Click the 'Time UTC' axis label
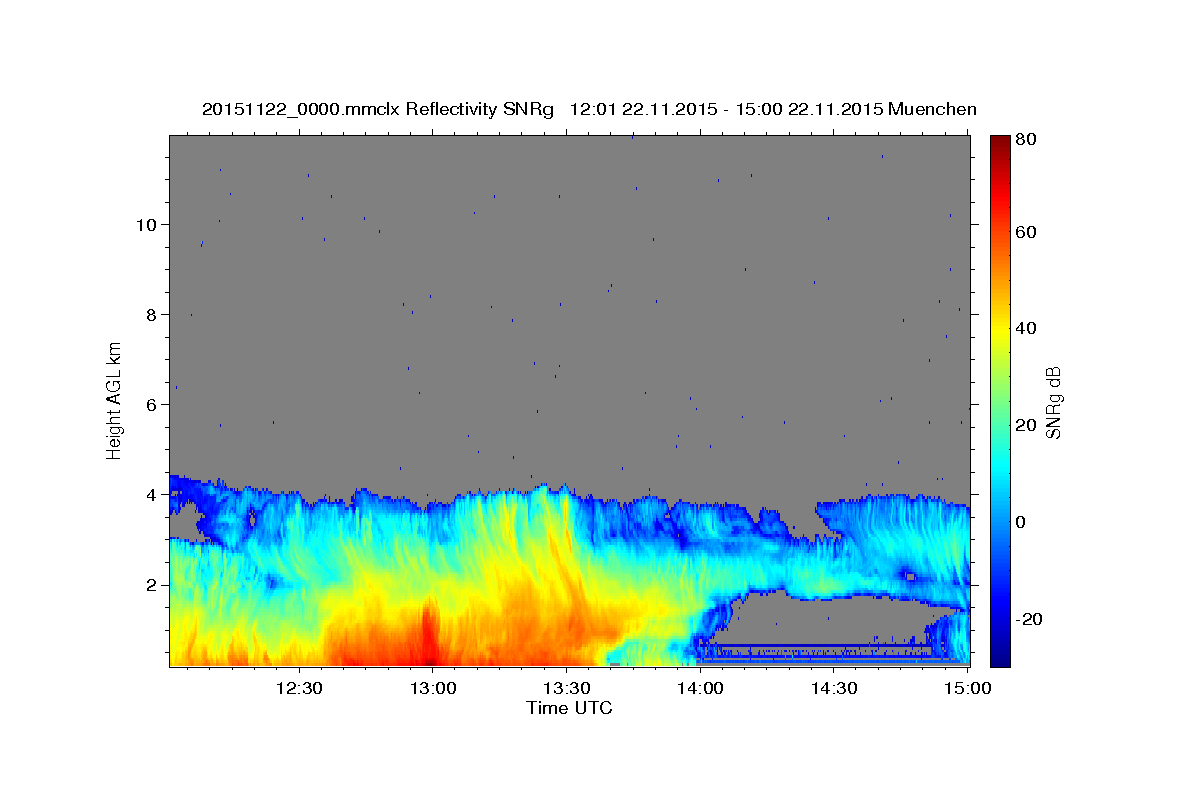Screen dimensions: 1200x800 tap(569, 708)
